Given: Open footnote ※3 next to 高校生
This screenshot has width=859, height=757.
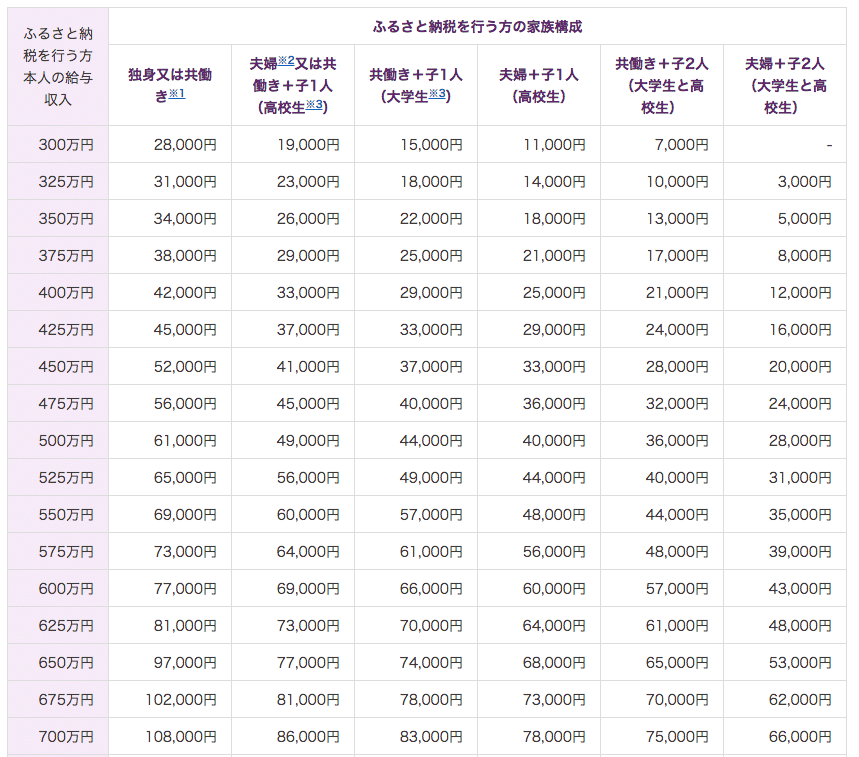Looking at the screenshot, I should click(x=314, y=104).
